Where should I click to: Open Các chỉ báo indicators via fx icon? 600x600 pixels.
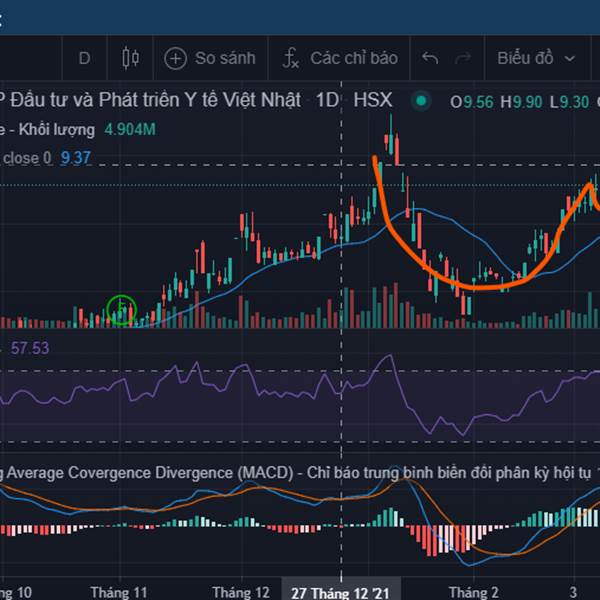pos(291,58)
